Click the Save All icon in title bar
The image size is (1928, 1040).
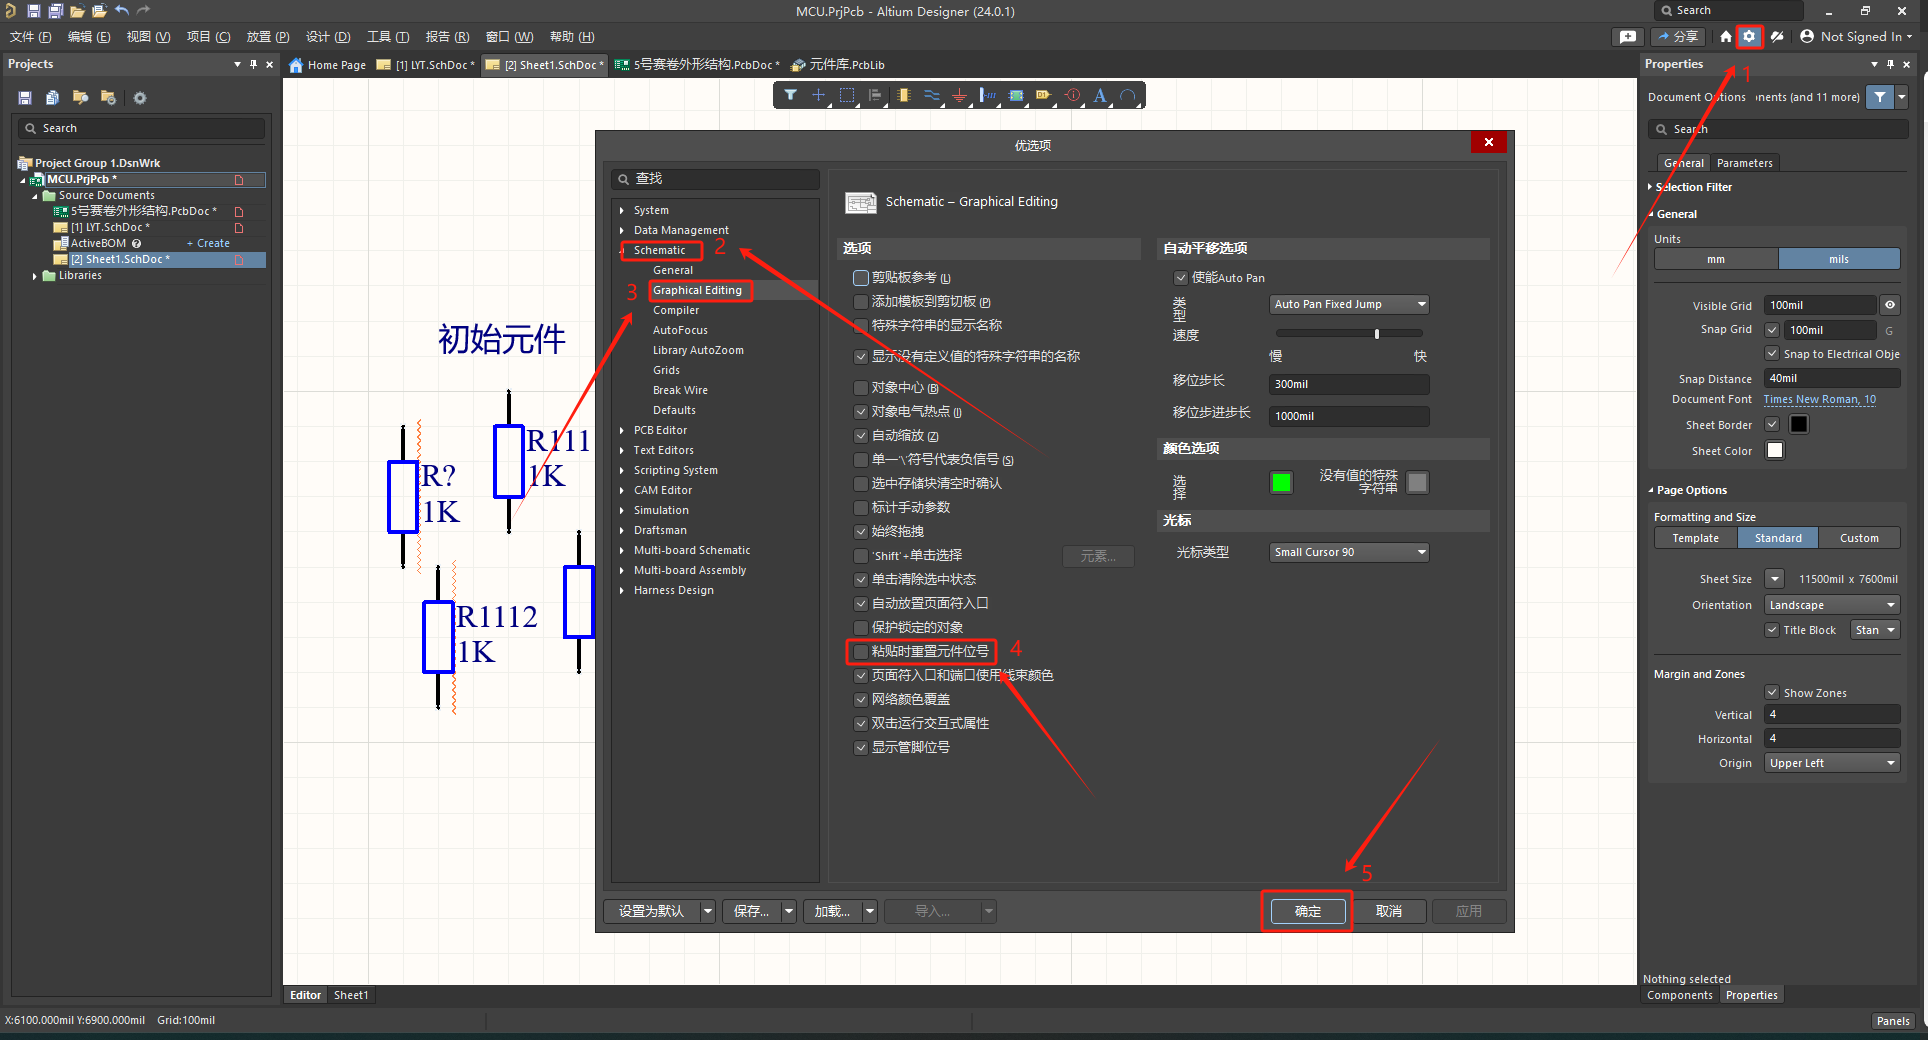tap(56, 11)
